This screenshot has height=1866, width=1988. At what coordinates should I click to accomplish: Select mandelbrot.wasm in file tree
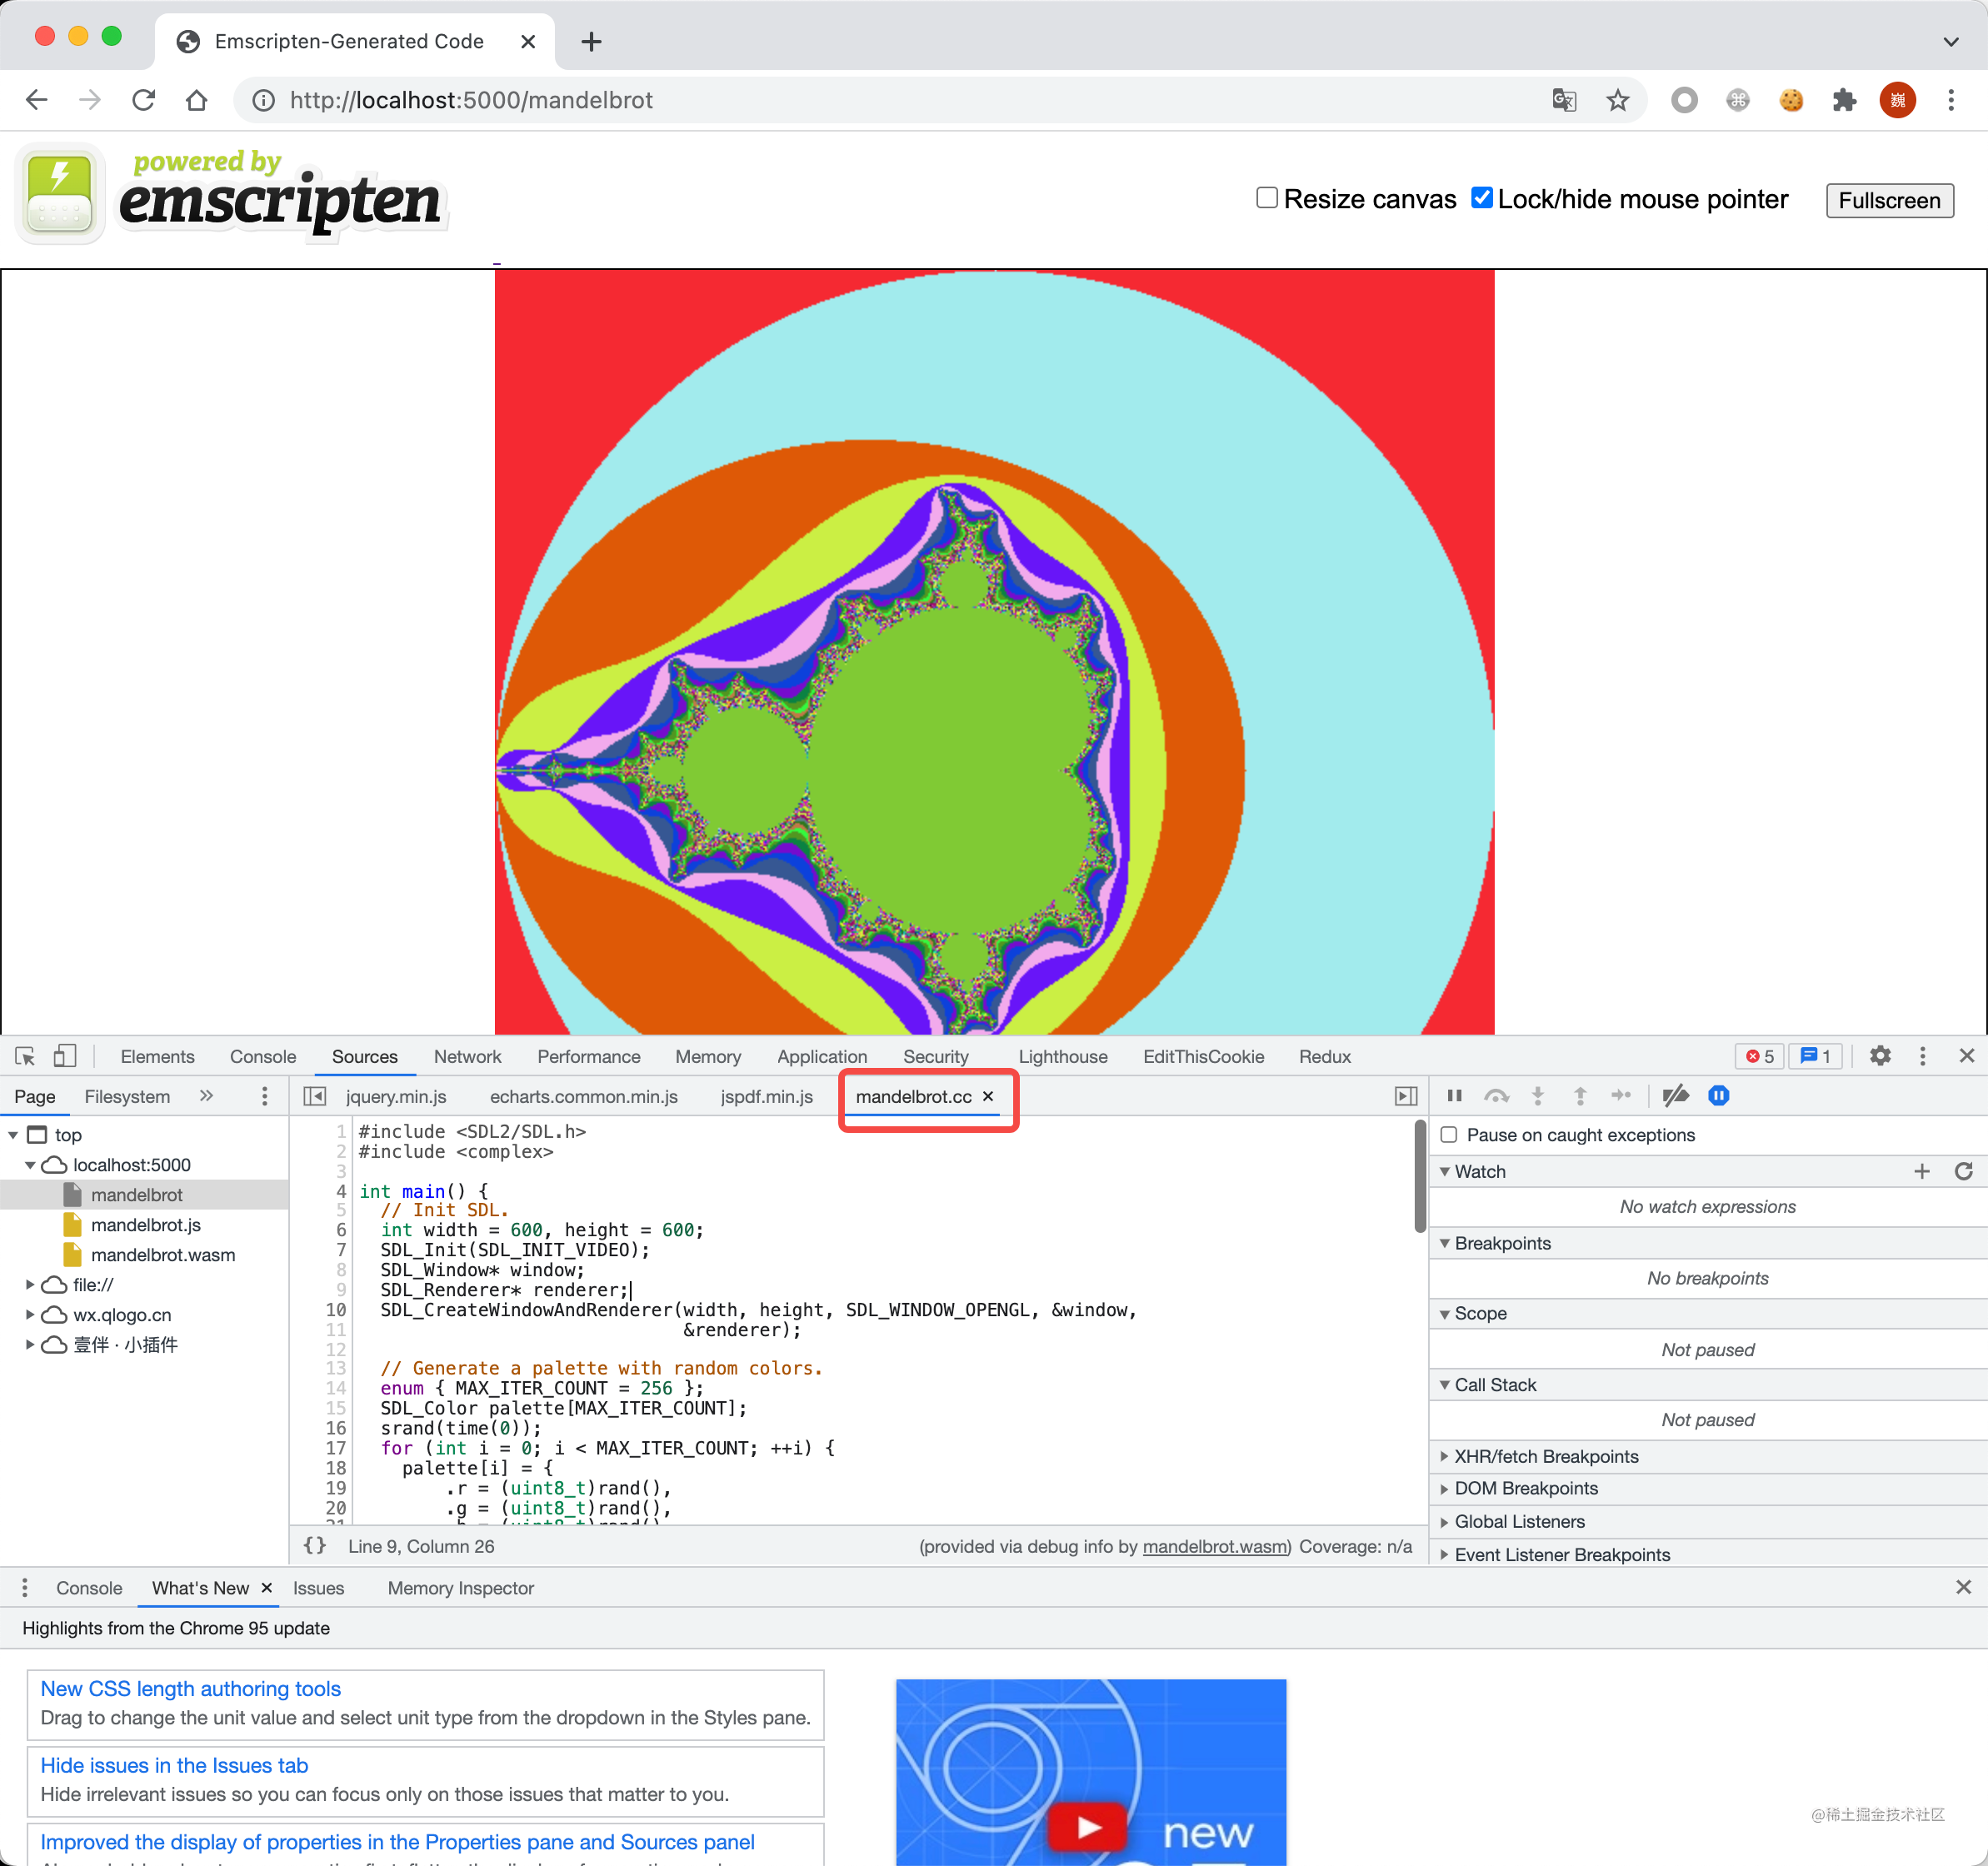(163, 1255)
